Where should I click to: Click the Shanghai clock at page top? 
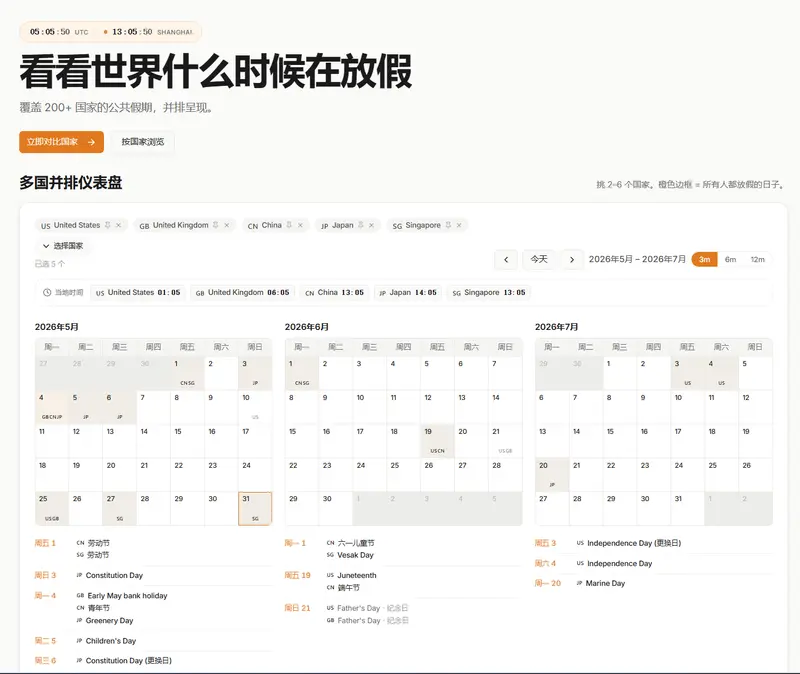148,32
